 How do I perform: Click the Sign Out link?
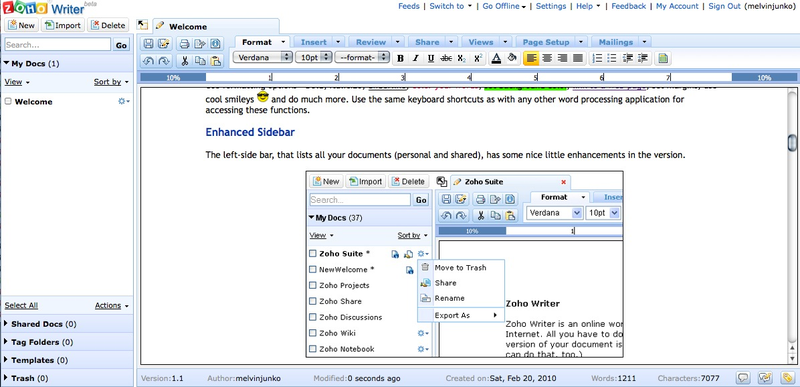pyautogui.click(x=724, y=6)
